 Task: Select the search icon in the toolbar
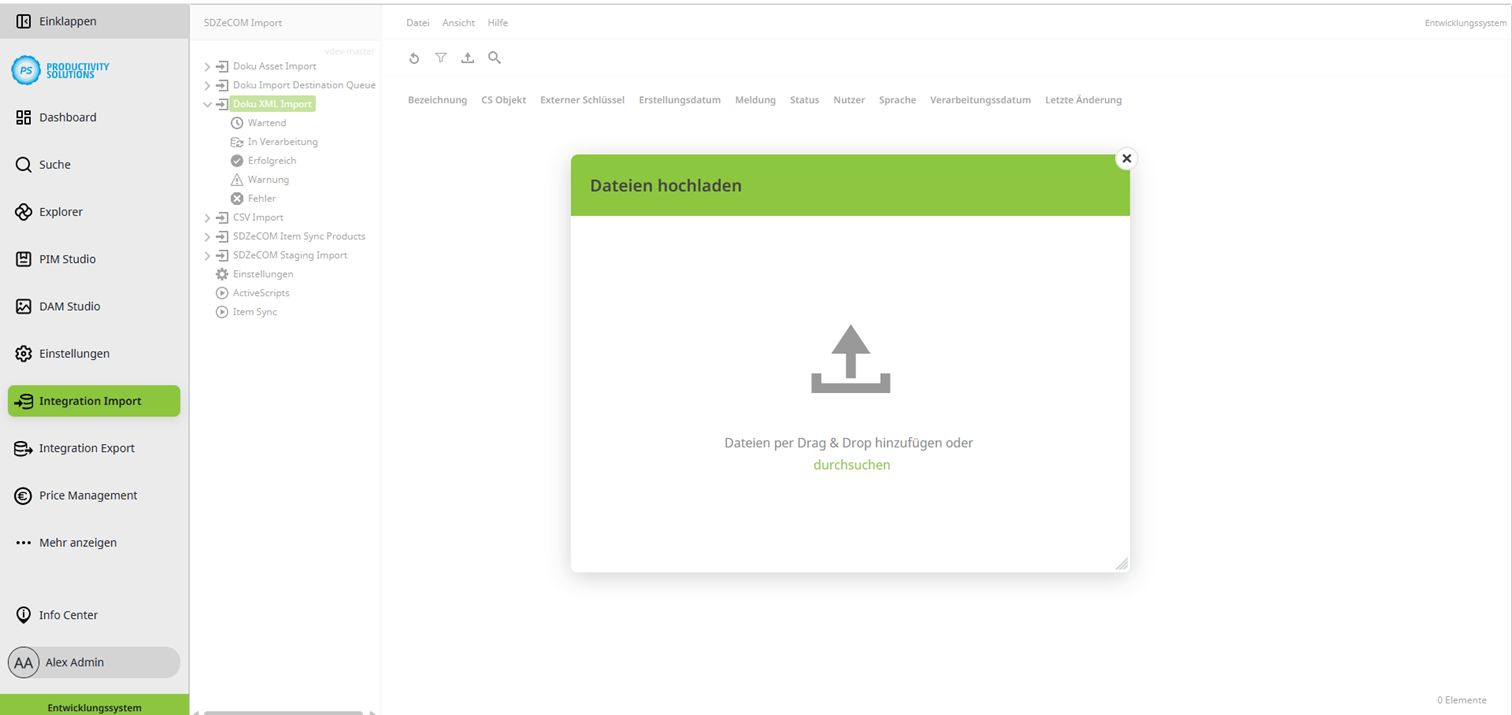(494, 58)
